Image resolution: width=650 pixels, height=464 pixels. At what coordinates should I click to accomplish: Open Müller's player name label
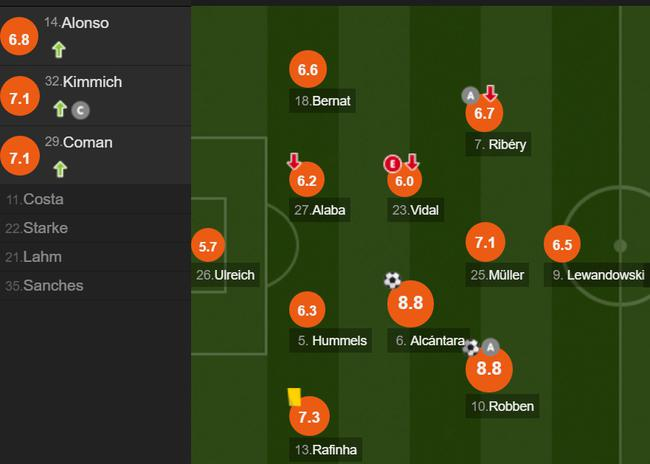click(498, 275)
